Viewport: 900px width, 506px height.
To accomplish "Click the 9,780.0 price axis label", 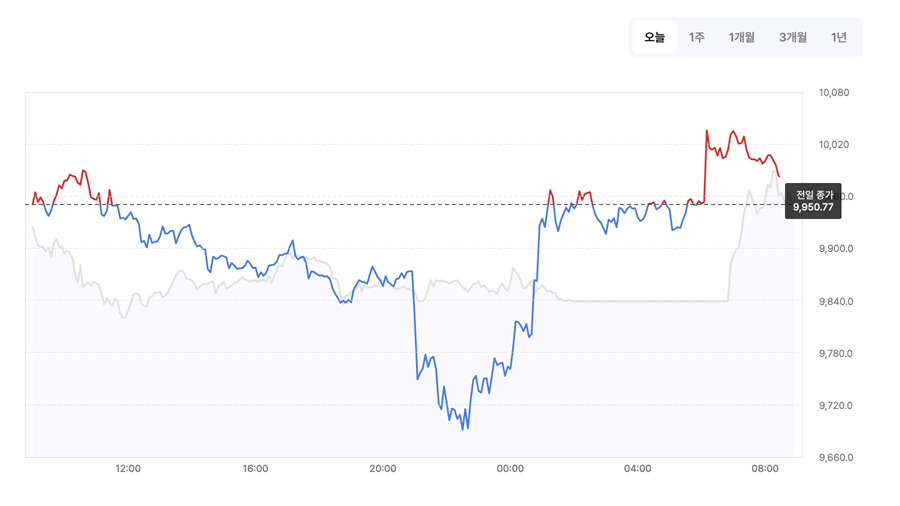I will (x=836, y=353).
